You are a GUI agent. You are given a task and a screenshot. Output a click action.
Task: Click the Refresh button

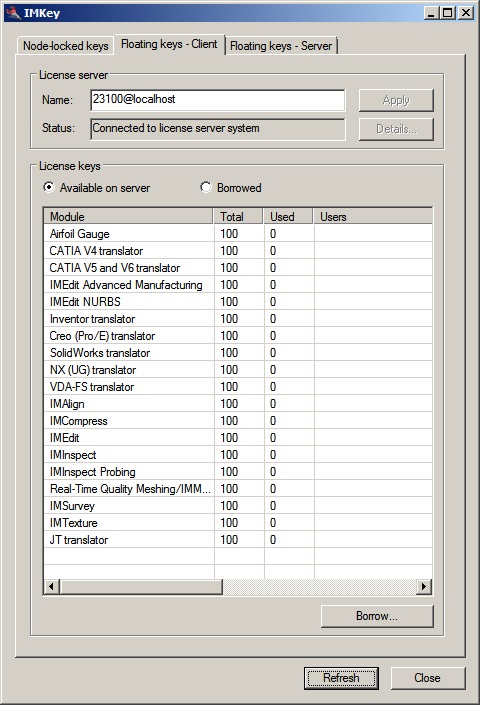click(341, 678)
